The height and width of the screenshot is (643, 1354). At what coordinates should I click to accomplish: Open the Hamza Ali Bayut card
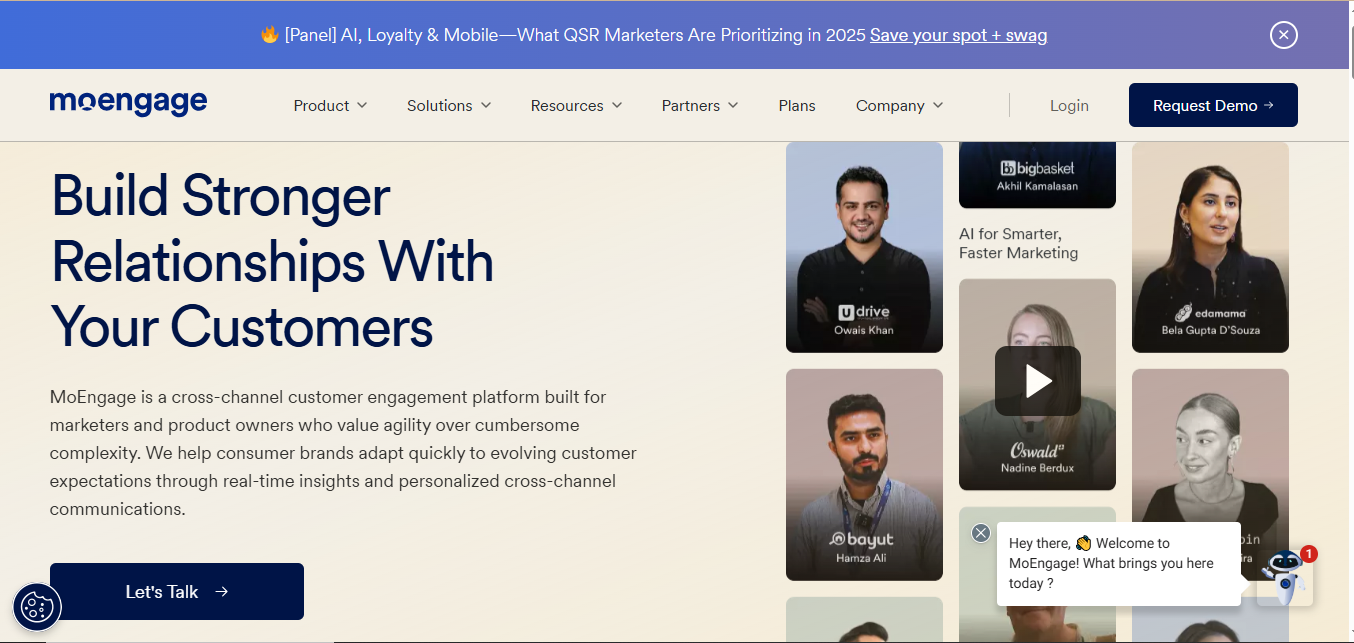pyautogui.click(x=864, y=475)
